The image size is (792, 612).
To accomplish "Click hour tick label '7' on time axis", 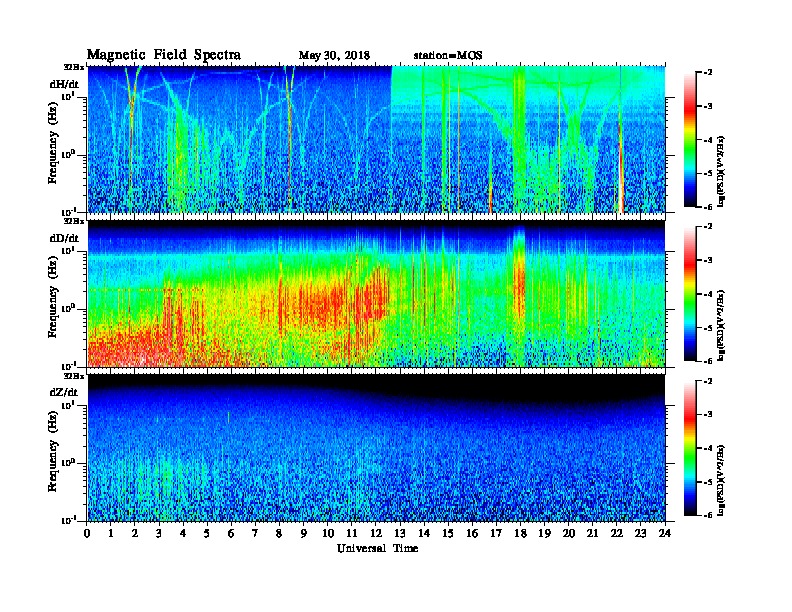I will [256, 533].
